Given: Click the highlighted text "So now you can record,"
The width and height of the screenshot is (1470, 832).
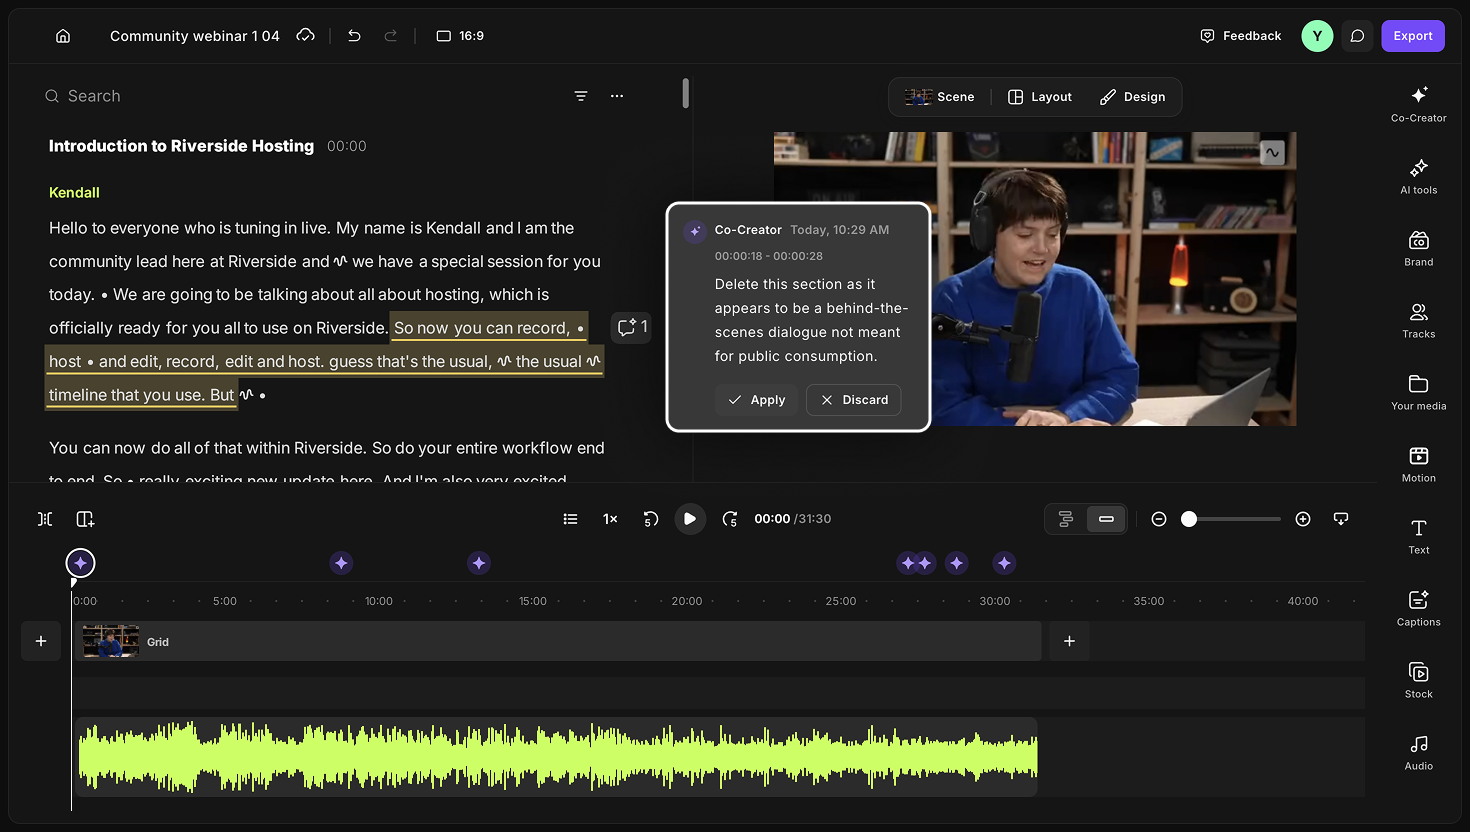Looking at the screenshot, I should pos(482,328).
